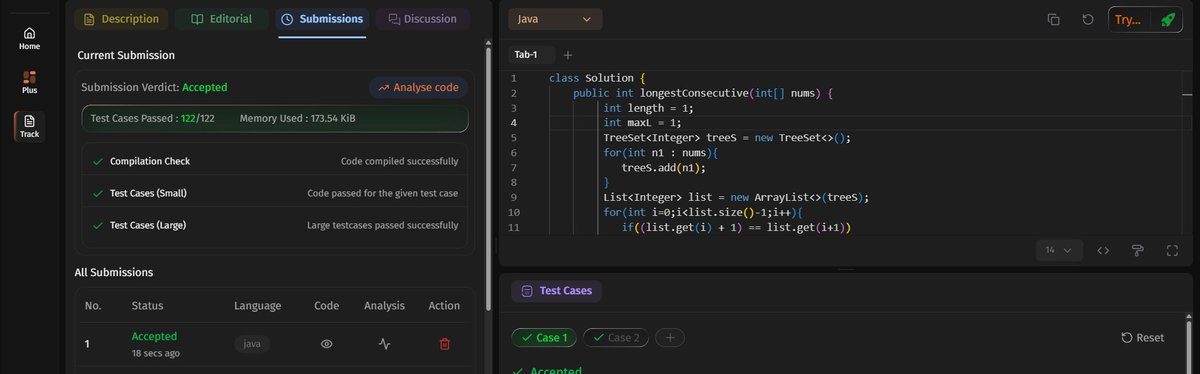Click the Accepted status of submission 1
This screenshot has height=374, width=1200.
(x=154, y=336)
